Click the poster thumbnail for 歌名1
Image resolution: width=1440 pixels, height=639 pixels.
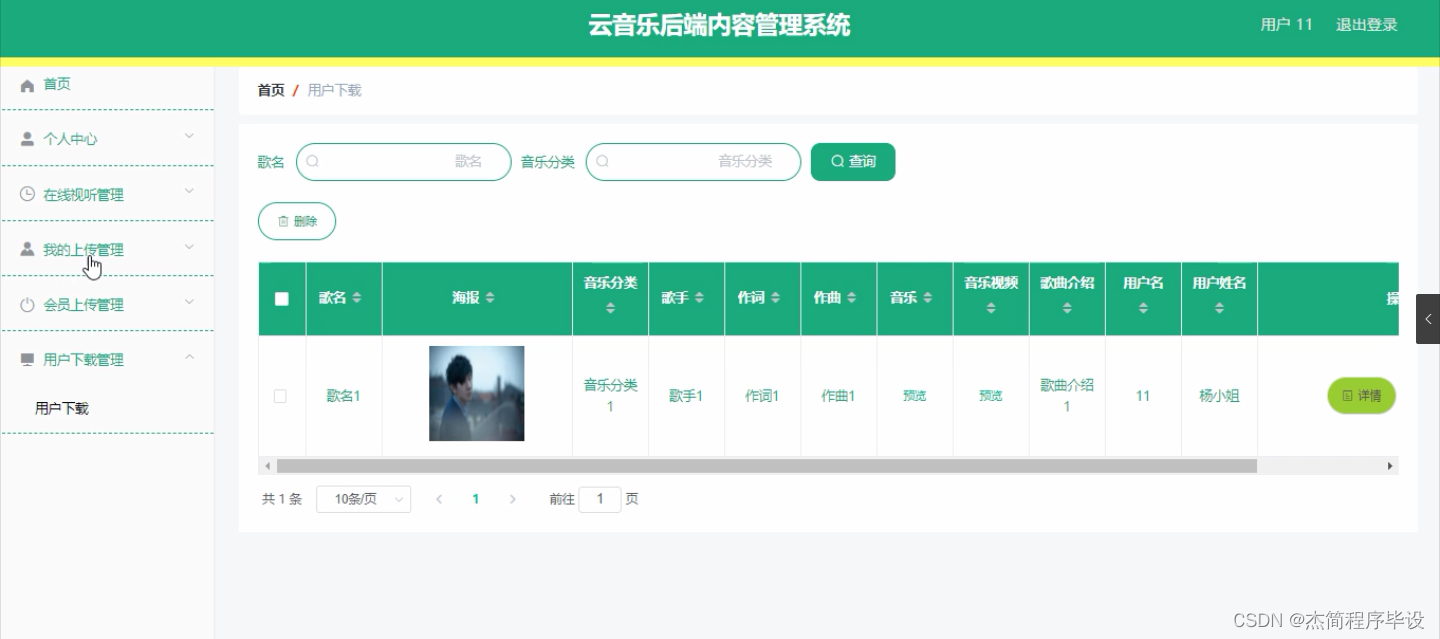pyautogui.click(x=476, y=392)
